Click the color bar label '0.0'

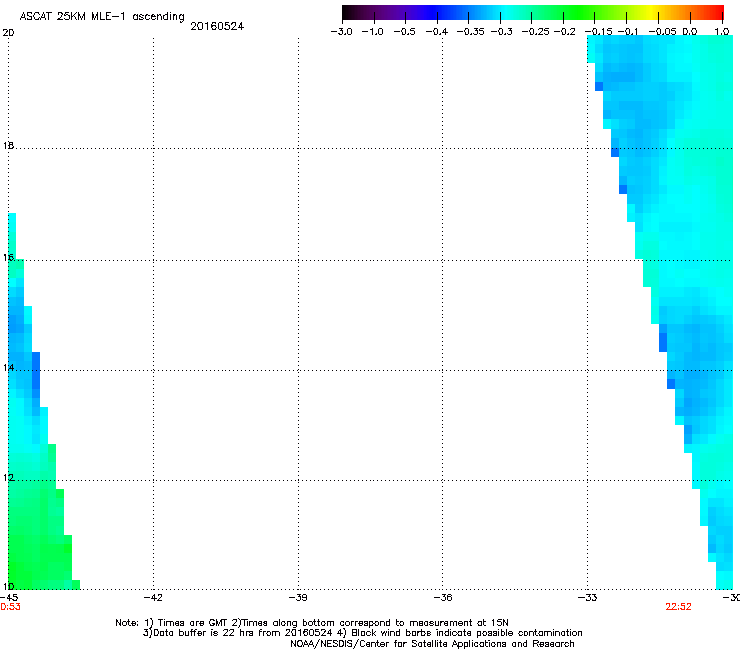690,32
